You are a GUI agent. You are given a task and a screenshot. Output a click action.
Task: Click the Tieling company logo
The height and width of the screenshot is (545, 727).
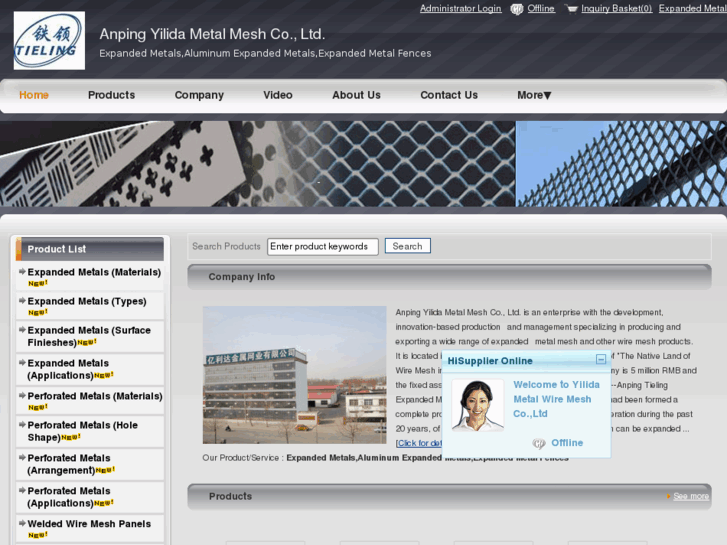point(49,40)
